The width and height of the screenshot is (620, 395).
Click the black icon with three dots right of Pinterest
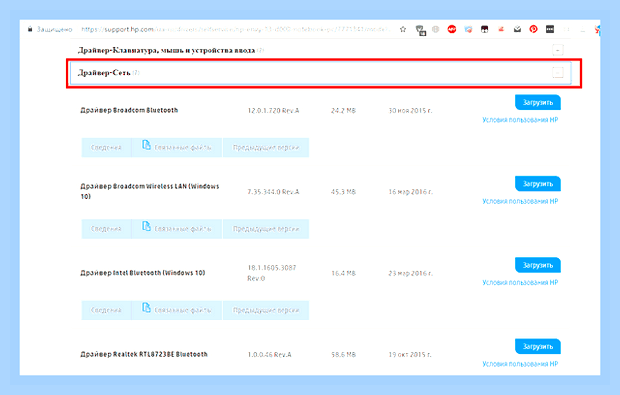point(550,29)
